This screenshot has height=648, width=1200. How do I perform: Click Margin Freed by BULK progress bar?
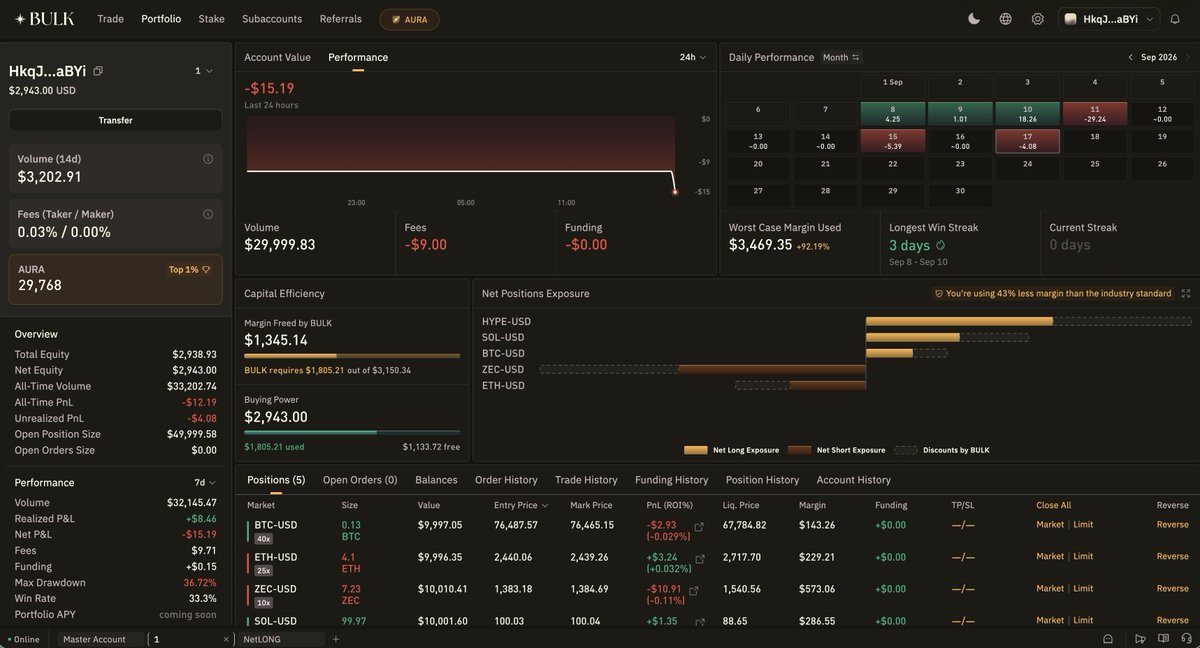pyautogui.click(x=352, y=356)
